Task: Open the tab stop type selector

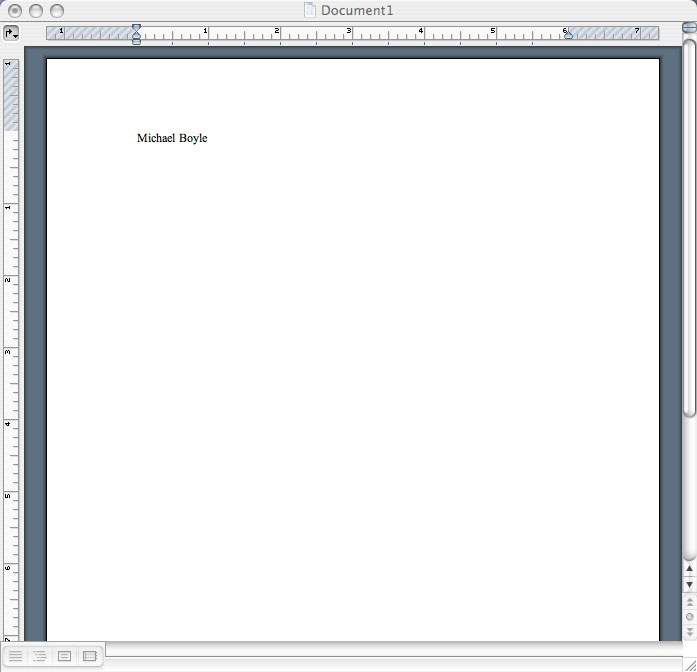Action: pos(11,33)
